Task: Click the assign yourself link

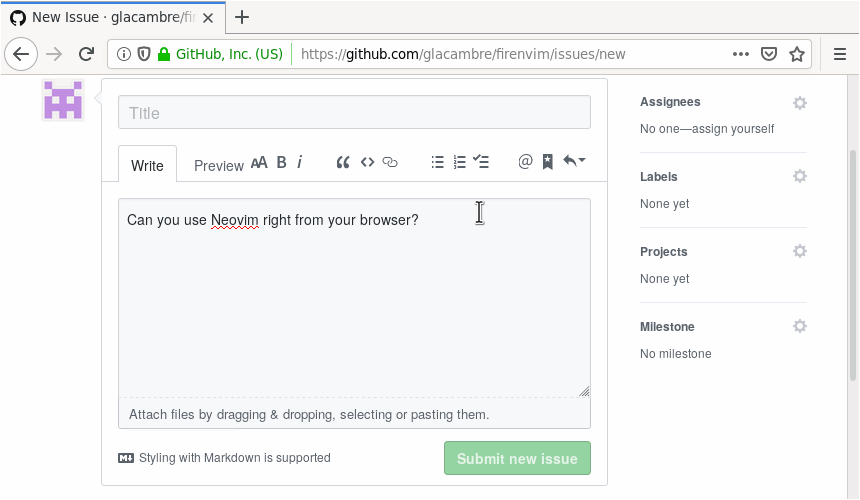Action: 733,129
